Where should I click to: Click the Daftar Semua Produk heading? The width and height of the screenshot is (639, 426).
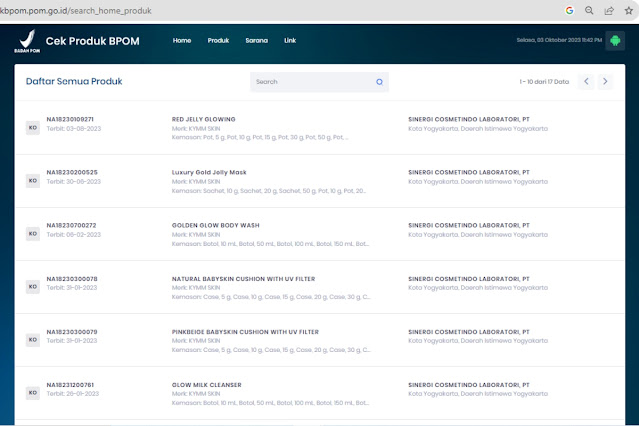[74, 81]
